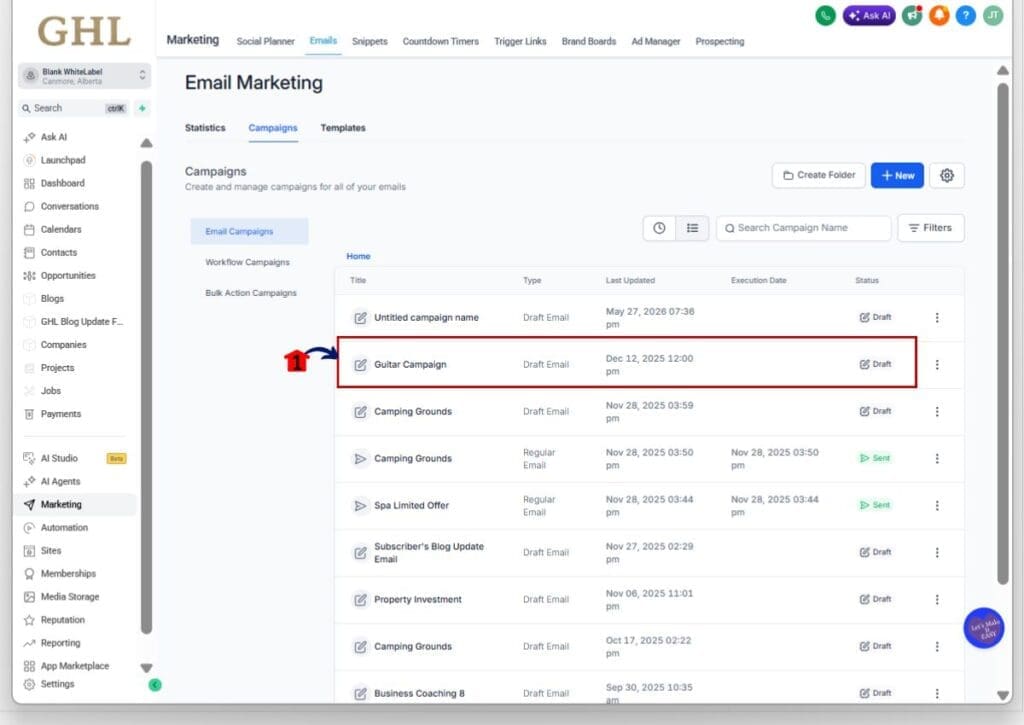
Task: Open AI Studio in the sidebar
Action: pyautogui.click(x=59, y=459)
